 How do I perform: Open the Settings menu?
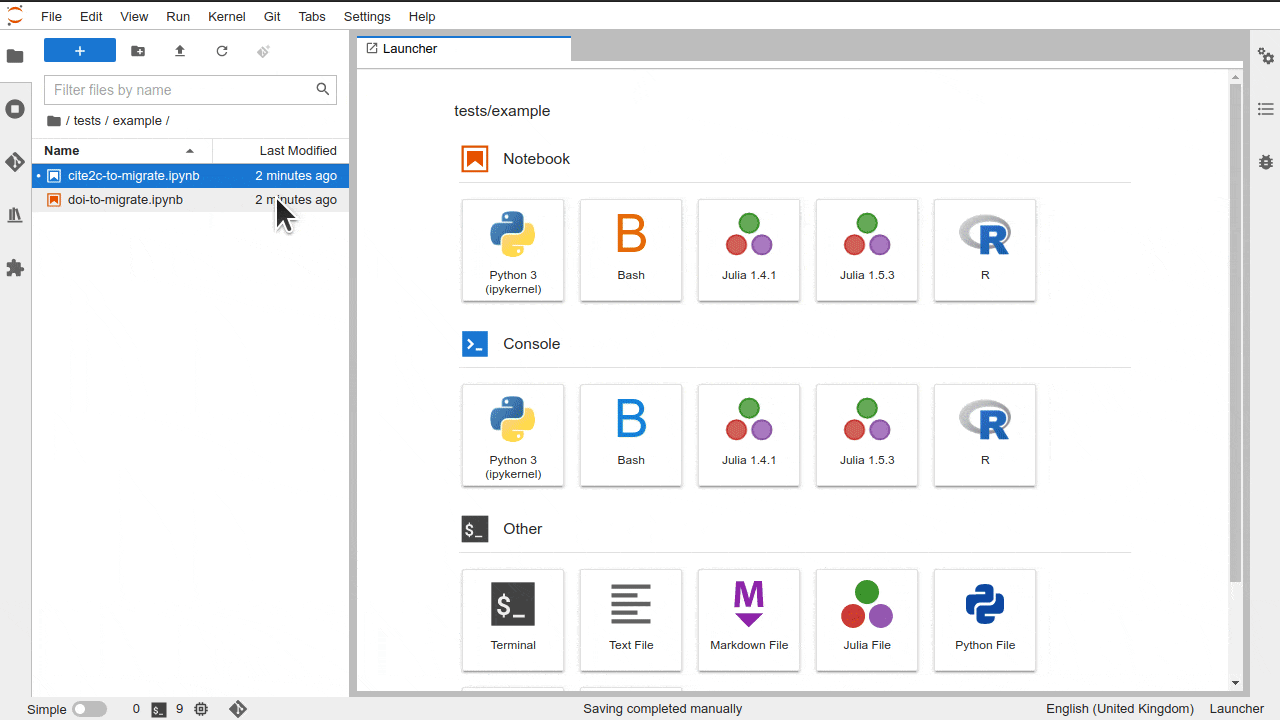367,17
